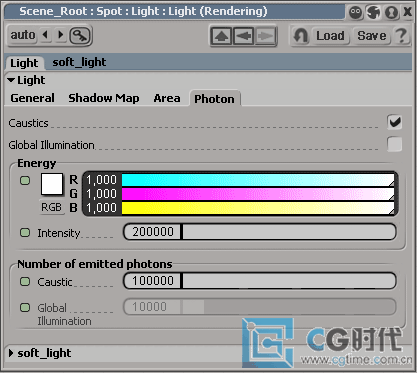Click the R value field 1,000
The height and width of the screenshot is (373, 417).
coord(101,180)
